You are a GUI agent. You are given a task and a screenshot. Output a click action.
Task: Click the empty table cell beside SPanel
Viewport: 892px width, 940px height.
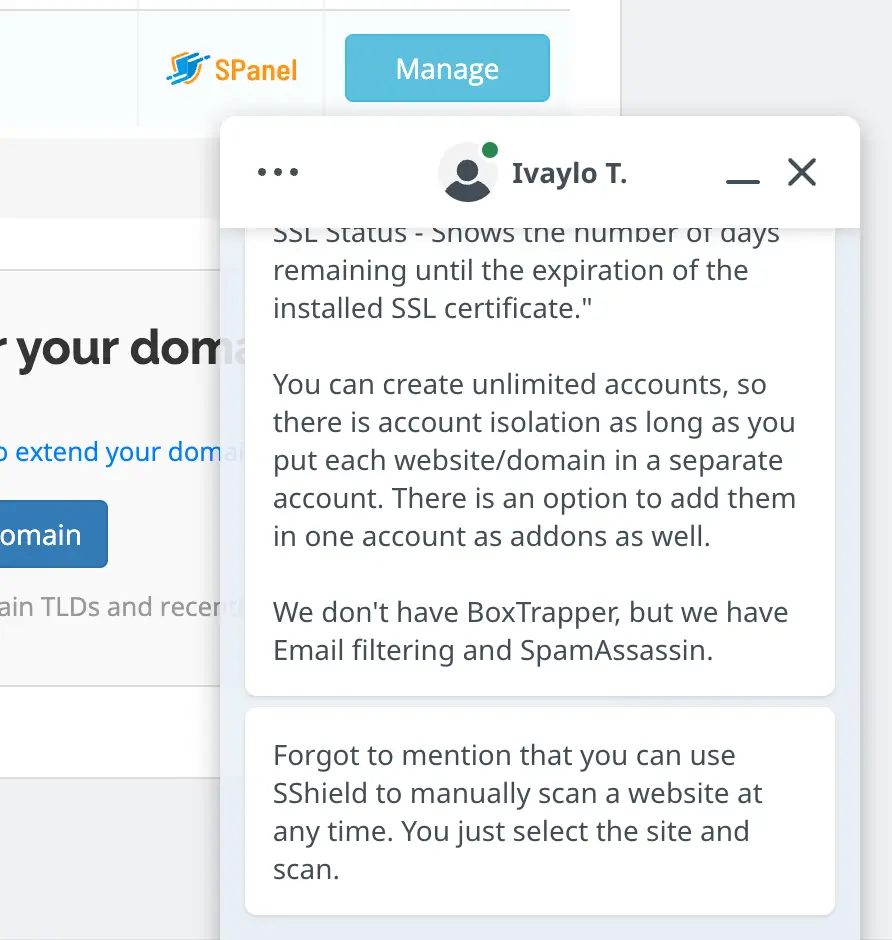click(68, 68)
